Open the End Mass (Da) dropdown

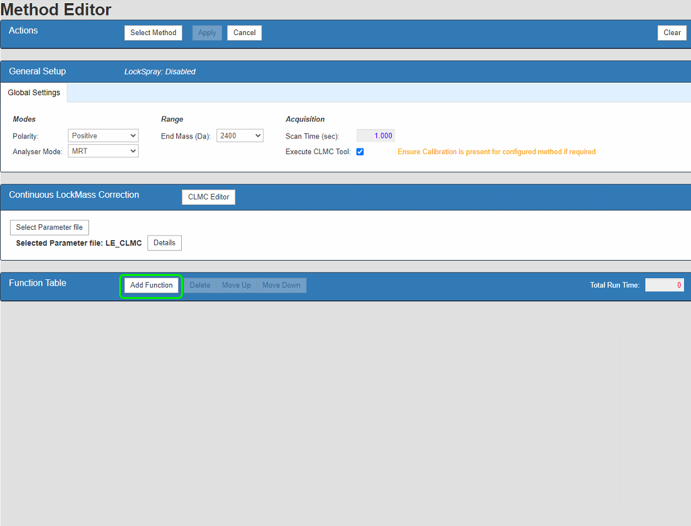pos(240,135)
